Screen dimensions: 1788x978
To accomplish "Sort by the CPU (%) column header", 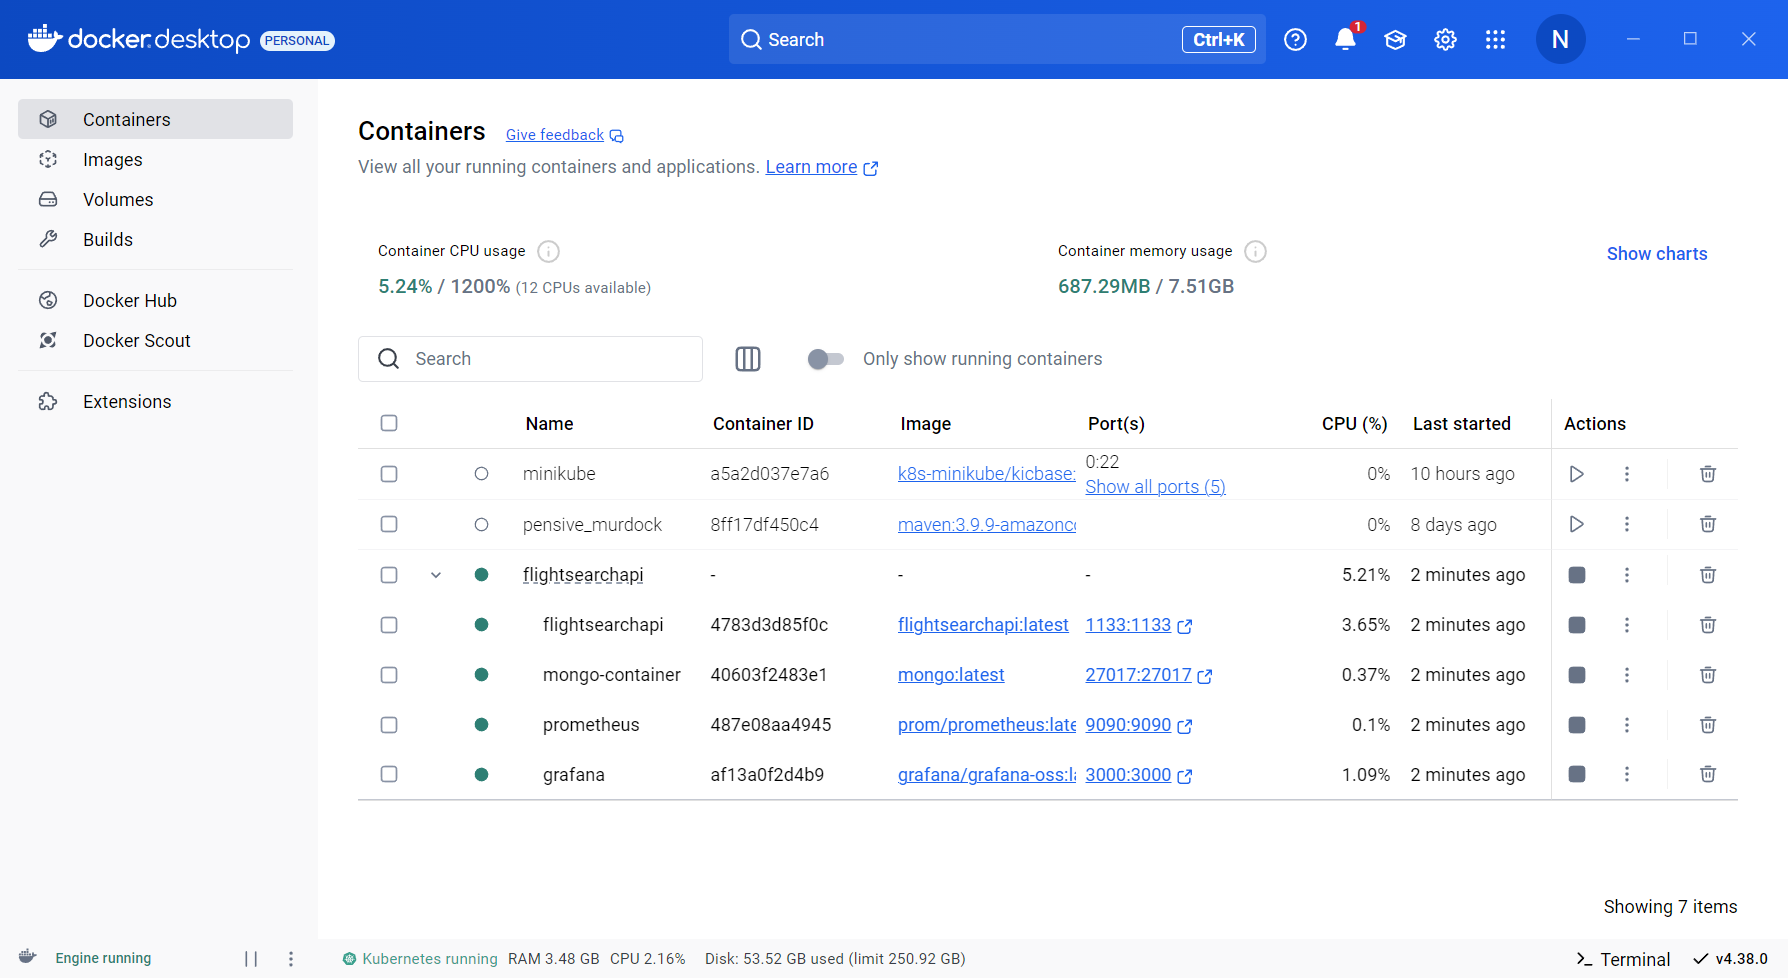I will (1354, 424).
